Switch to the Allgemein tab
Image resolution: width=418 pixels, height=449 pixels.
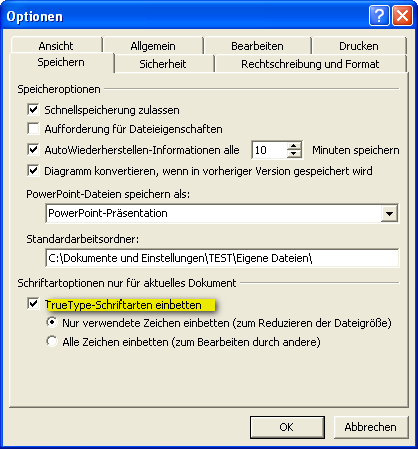[153, 46]
